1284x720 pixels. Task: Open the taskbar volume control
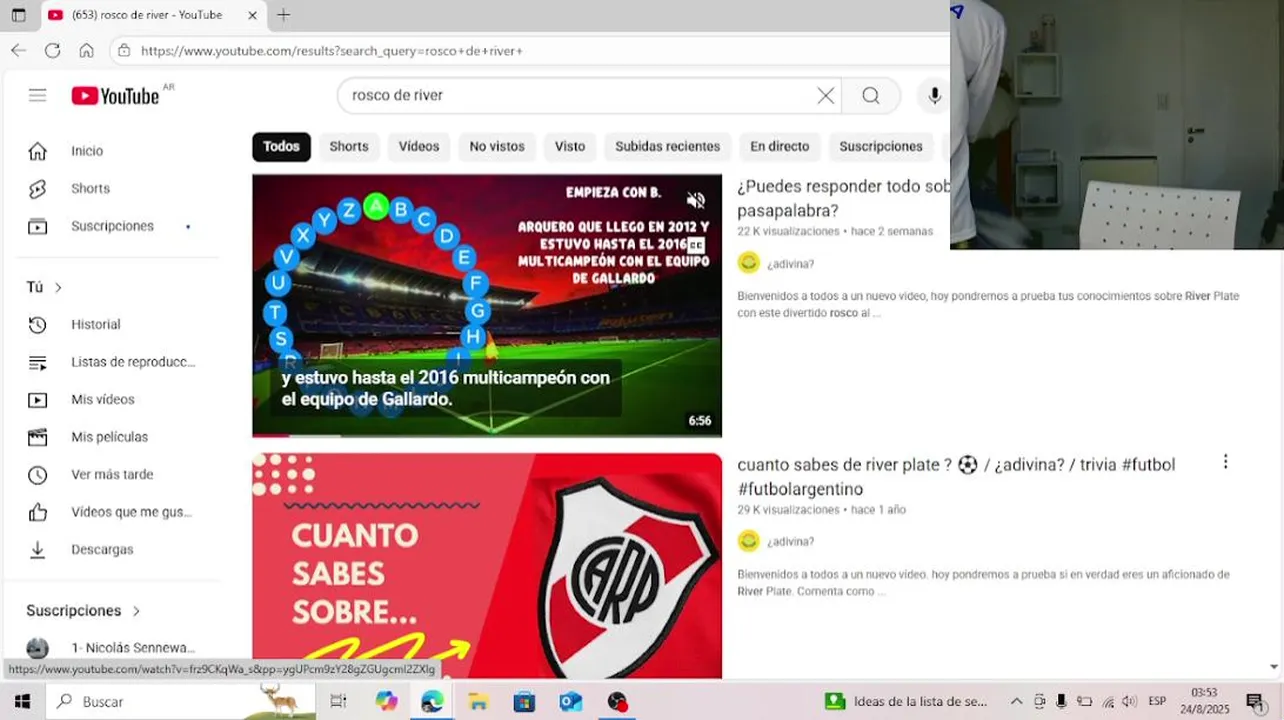pyautogui.click(x=1130, y=702)
